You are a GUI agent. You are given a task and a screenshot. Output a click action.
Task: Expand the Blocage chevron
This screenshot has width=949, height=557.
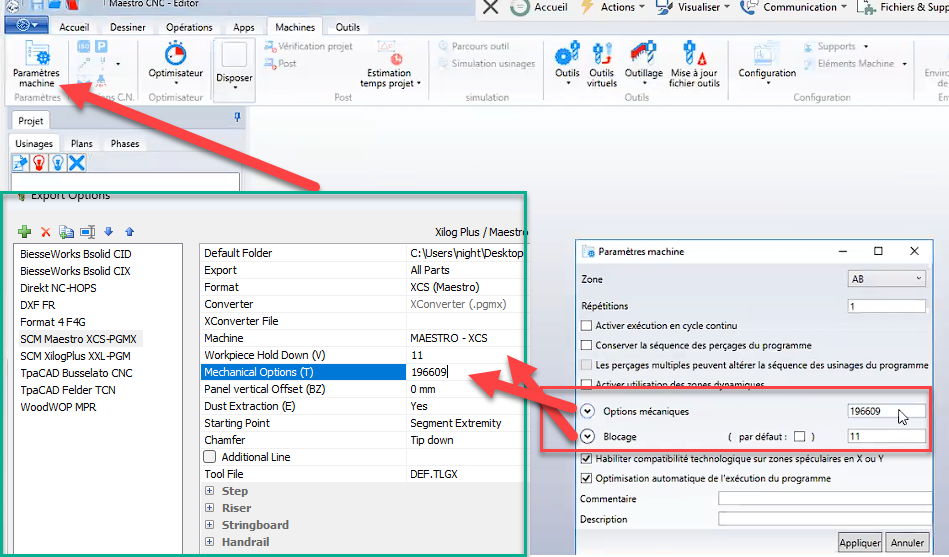tap(587, 437)
